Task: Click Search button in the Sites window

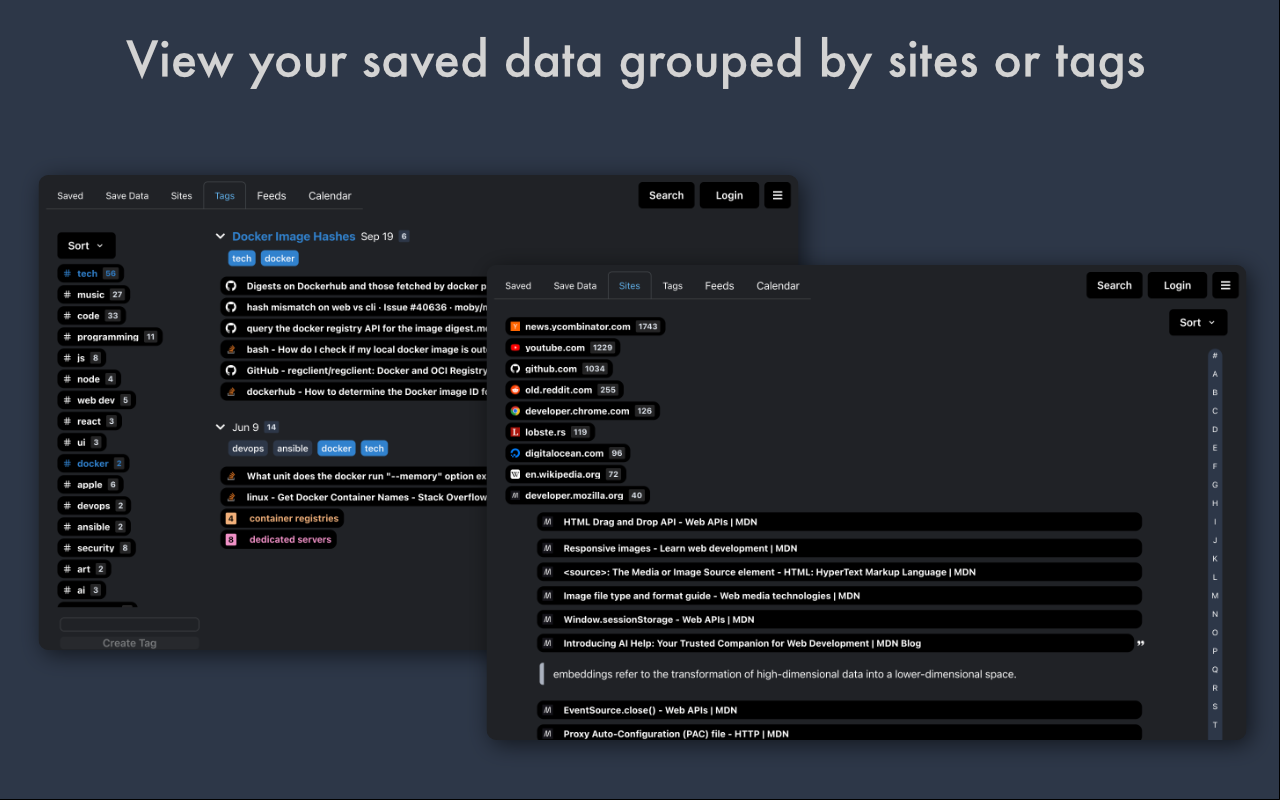Action: (x=1114, y=285)
